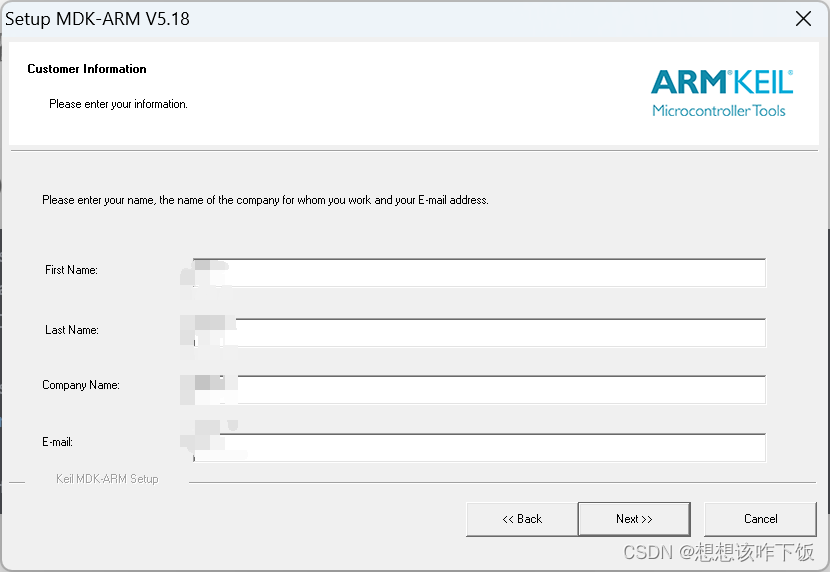The width and height of the screenshot is (830, 572).
Task: Proceed with the Next >> button
Action: (634, 519)
